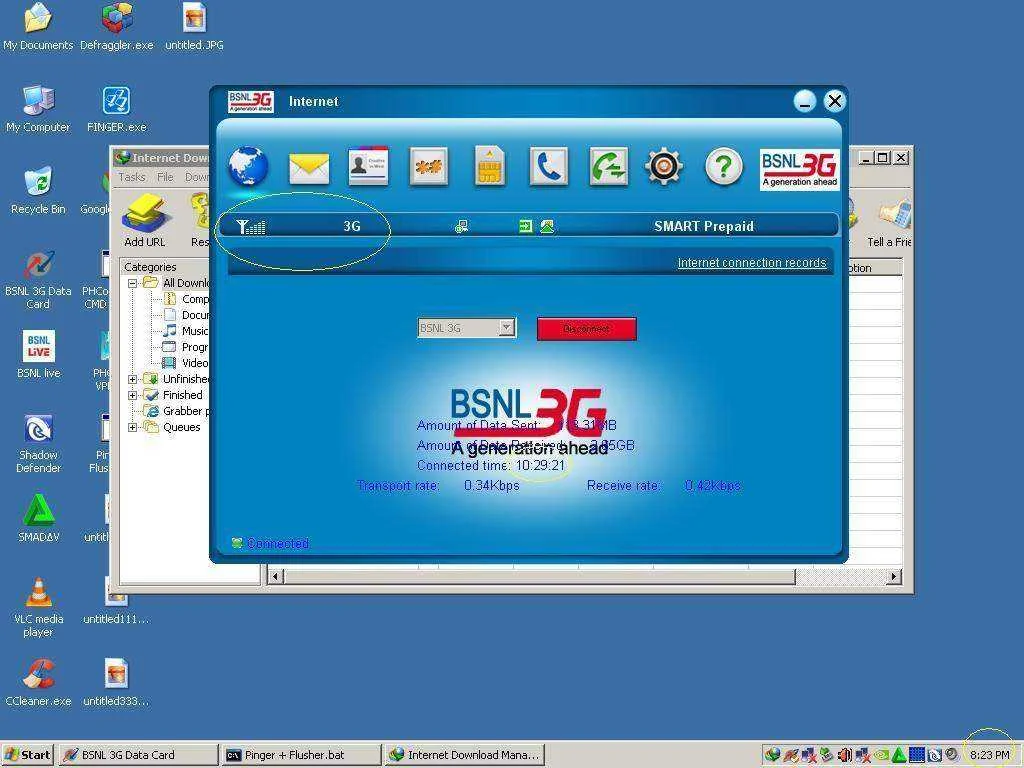Click the Add URL icon in download manager
Screen dimensions: 1024x768
[145, 221]
